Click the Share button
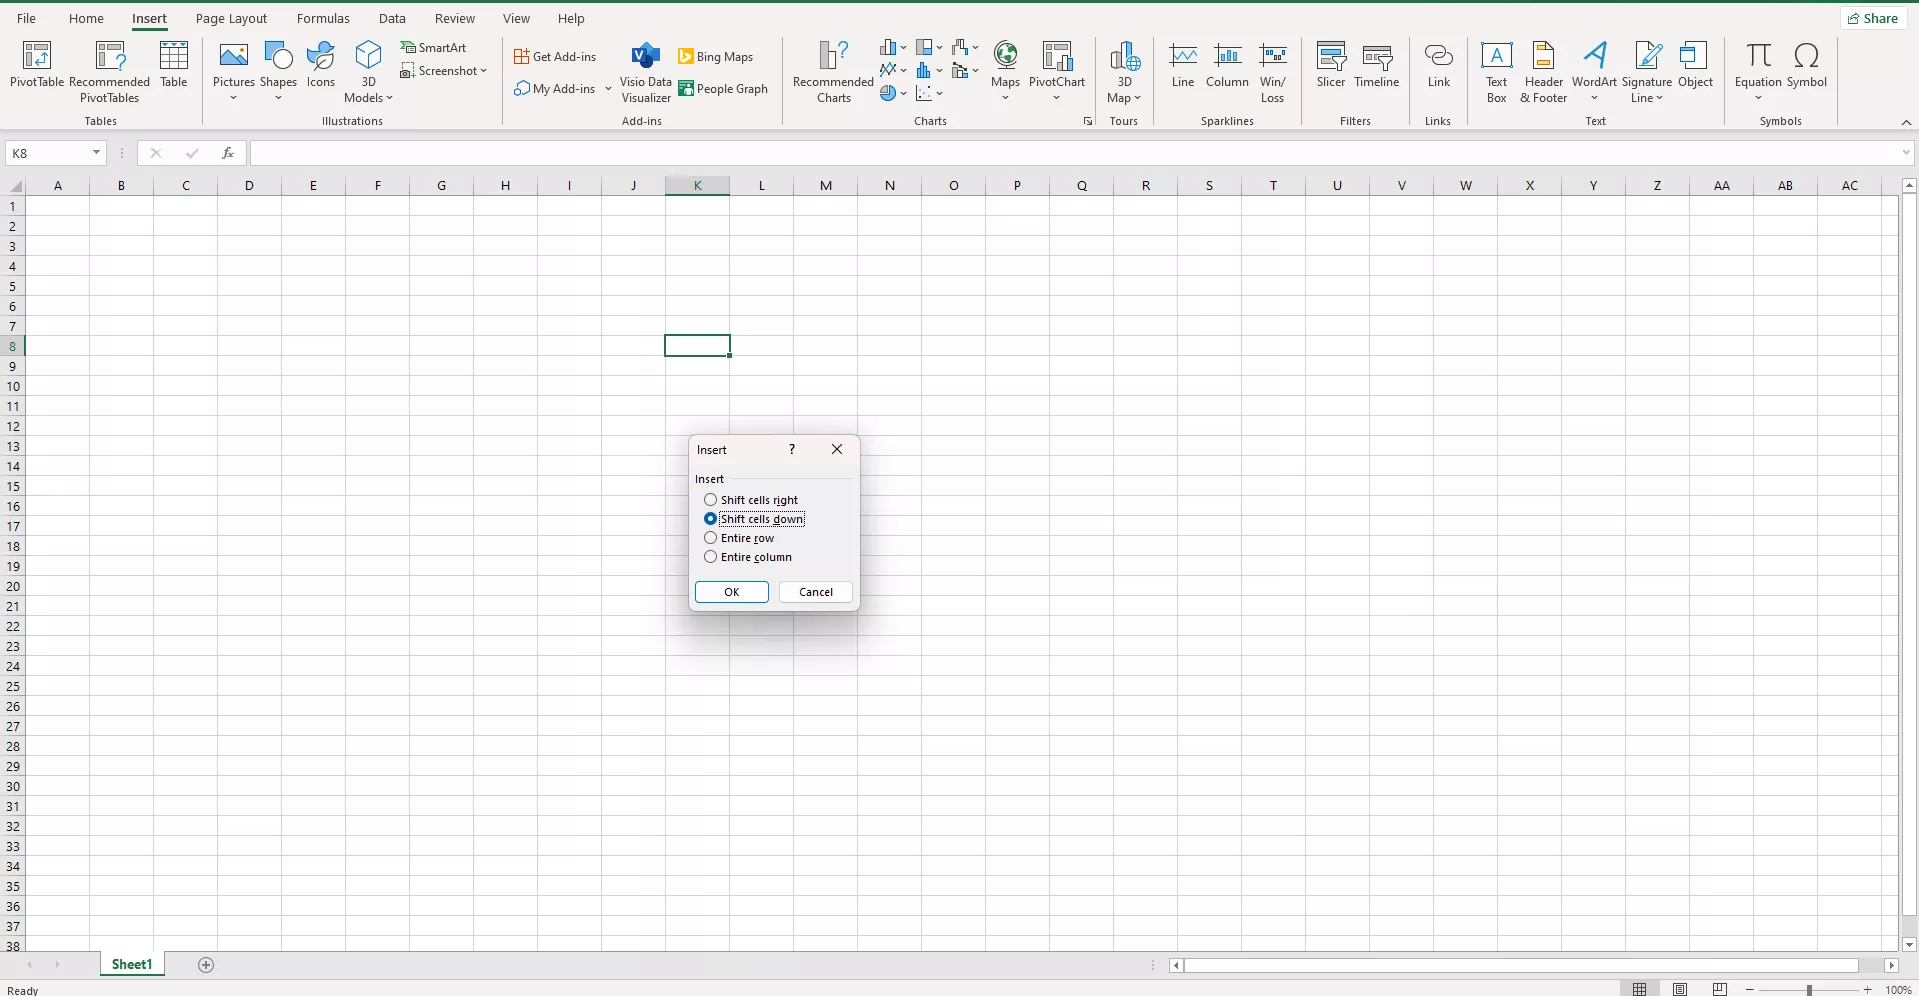 pos(1873,18)
